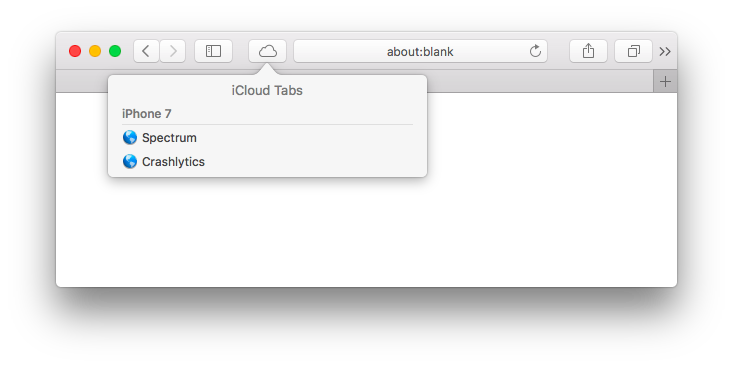
Task: Close the Safari window with red button
Action: pyautogui.click(x=75, y=51)
